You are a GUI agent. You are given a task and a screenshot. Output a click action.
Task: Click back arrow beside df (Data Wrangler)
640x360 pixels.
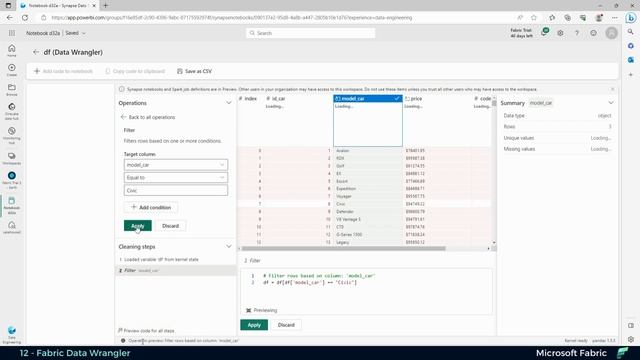(x=36, y=52)
